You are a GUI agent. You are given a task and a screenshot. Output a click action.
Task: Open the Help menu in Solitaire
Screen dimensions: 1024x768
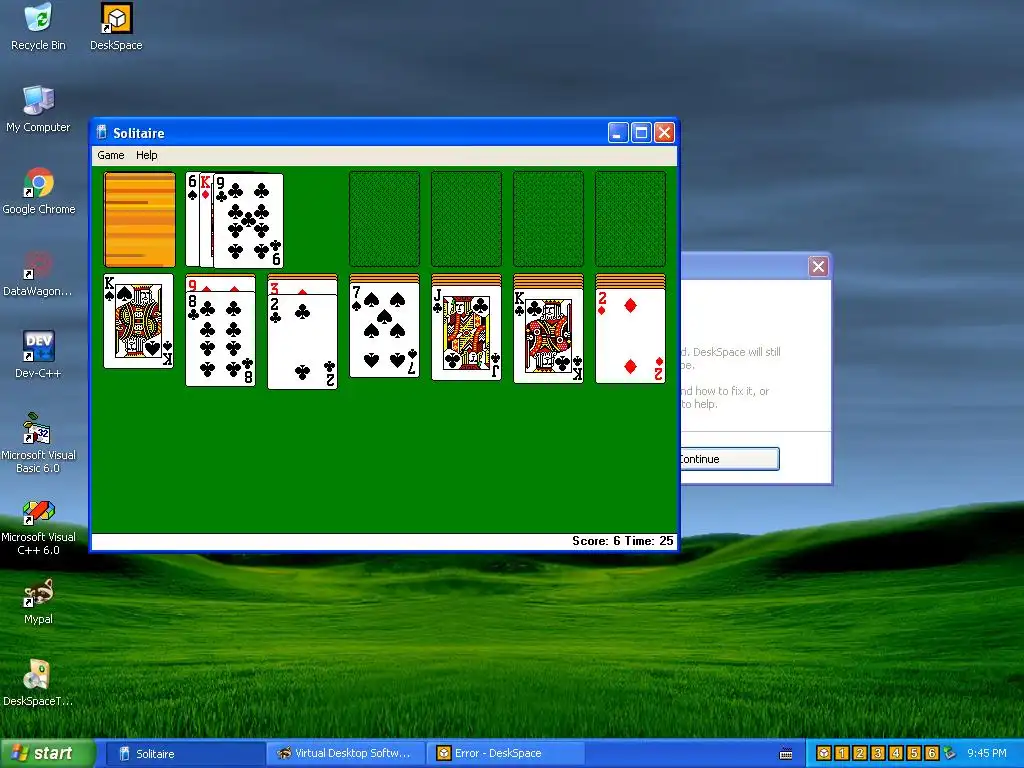pyautogui.click(x=146, y=155)
